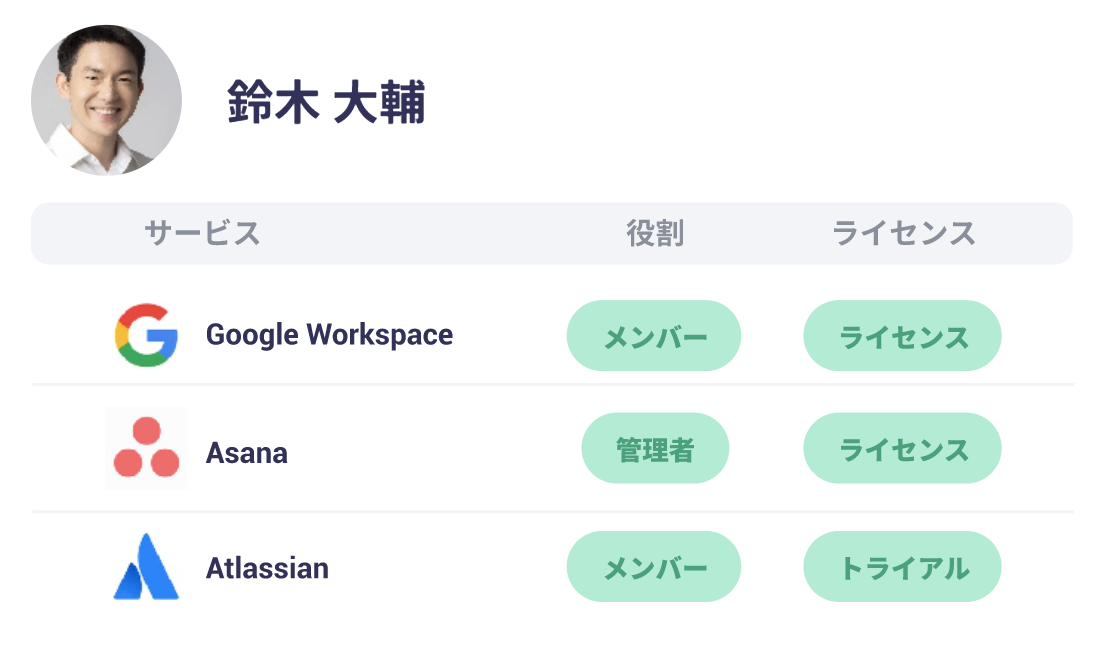Open 鈴木 大輔's profile photo
The width and height of the screenshot is (1100, 660).
pos(107,100)
